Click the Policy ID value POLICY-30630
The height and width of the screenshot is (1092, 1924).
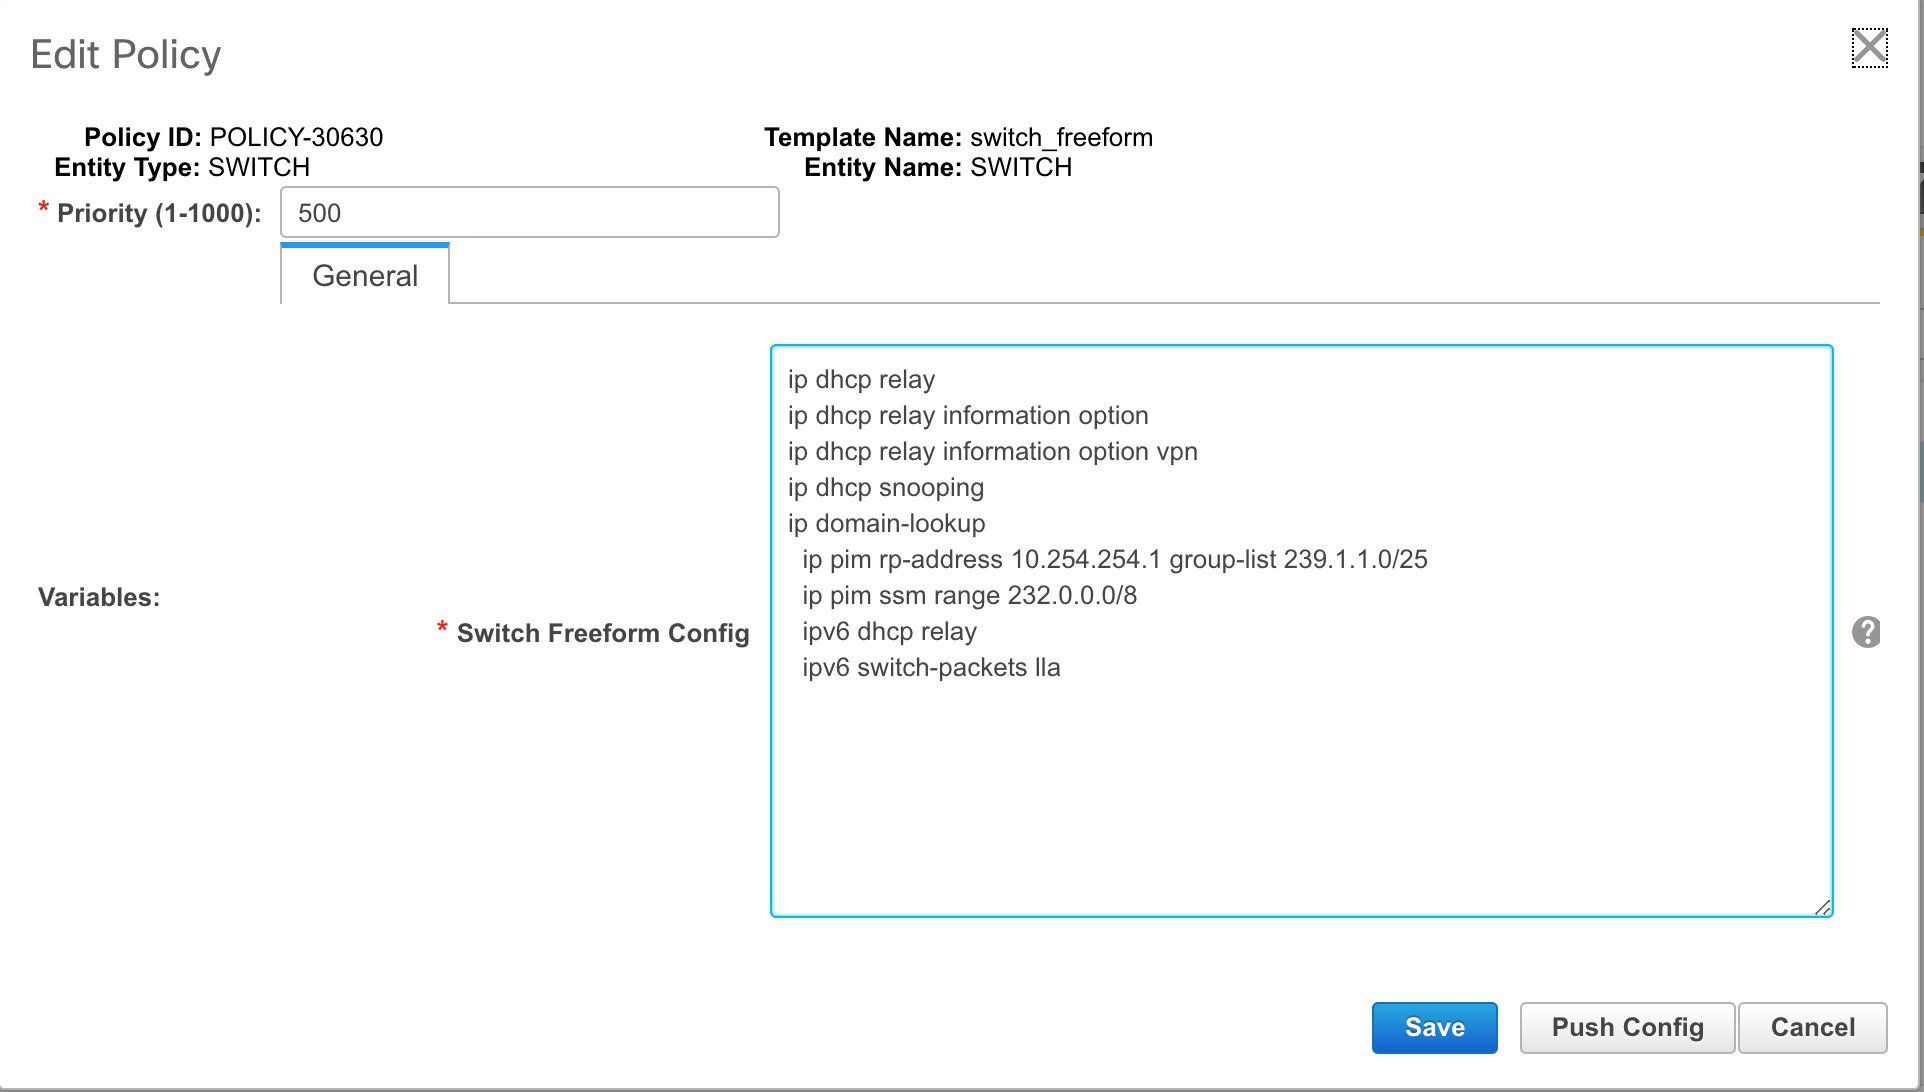pyautogui.click(x=296, y=137)
